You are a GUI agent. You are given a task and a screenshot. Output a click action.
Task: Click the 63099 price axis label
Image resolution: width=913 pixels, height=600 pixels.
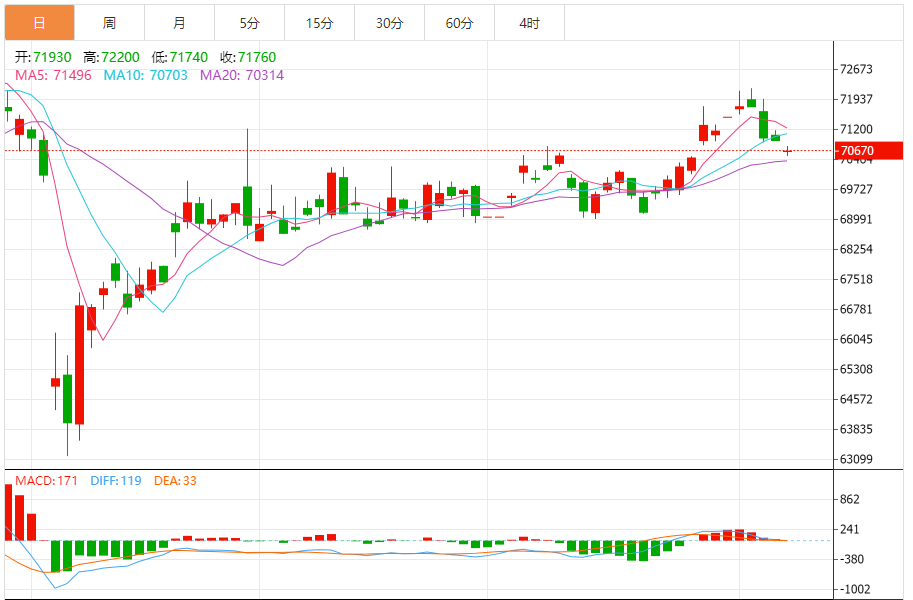pos(856,459)
